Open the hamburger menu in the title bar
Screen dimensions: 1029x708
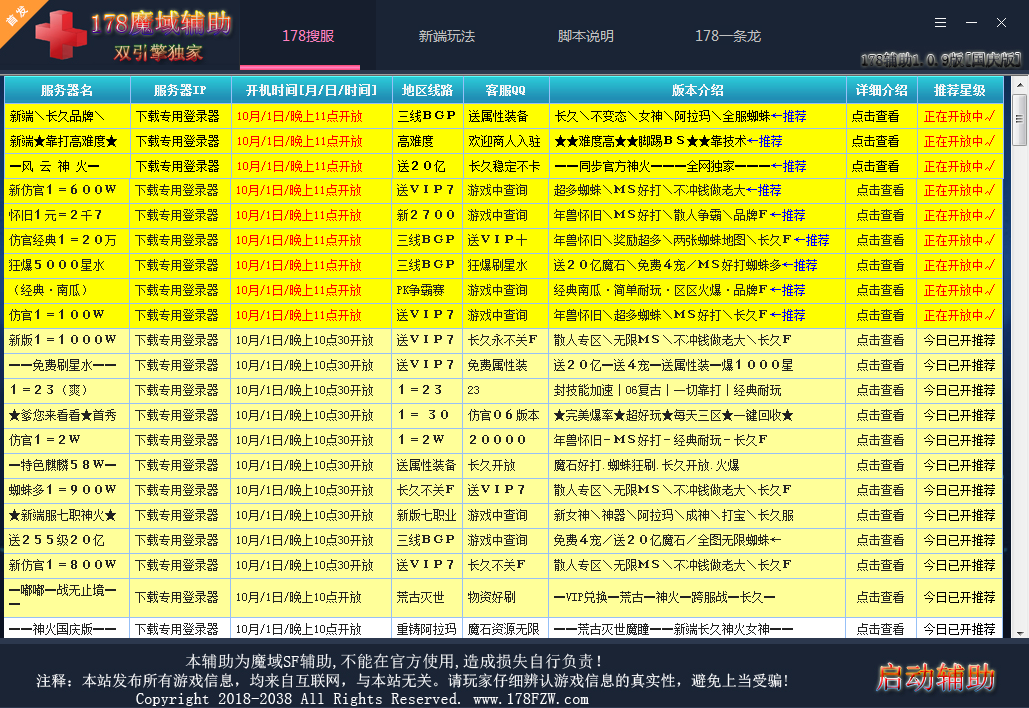point(938,21)
